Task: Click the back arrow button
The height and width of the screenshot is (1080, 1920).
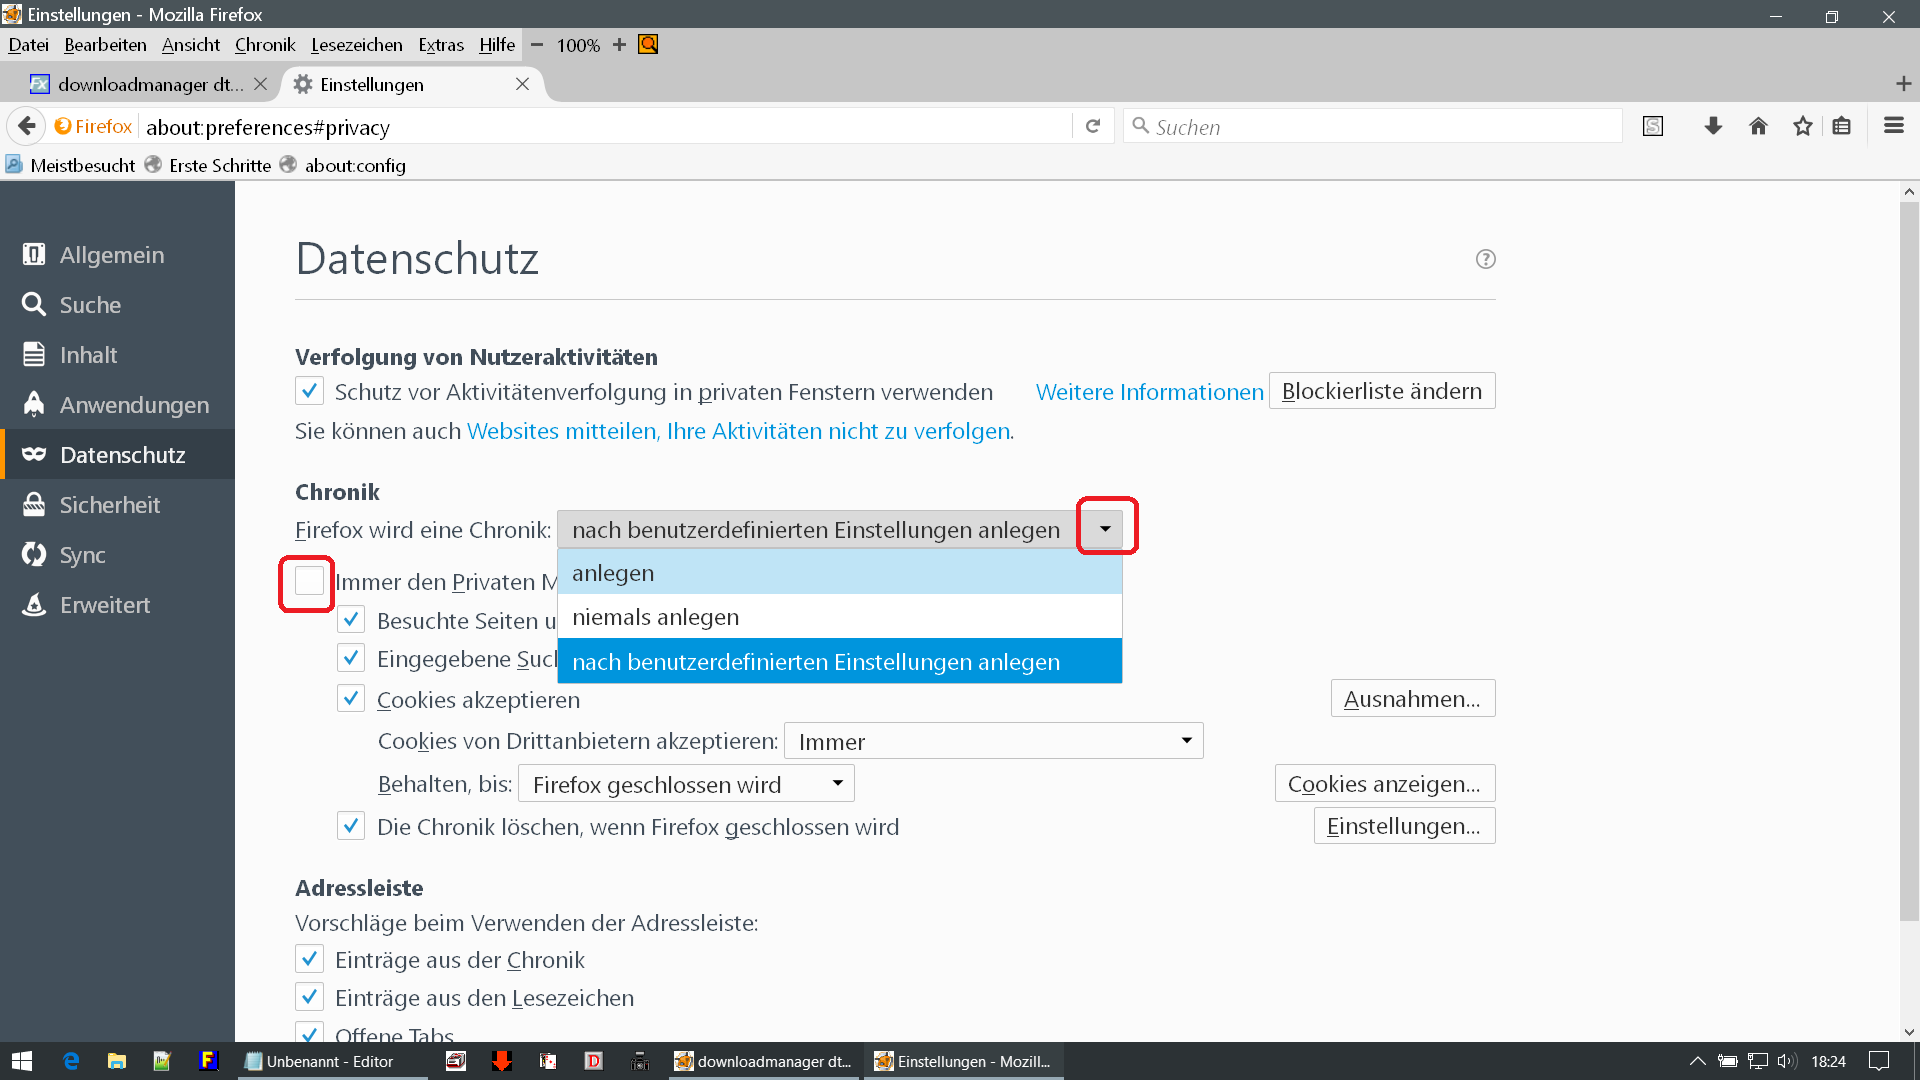Action: click(27, 126)
